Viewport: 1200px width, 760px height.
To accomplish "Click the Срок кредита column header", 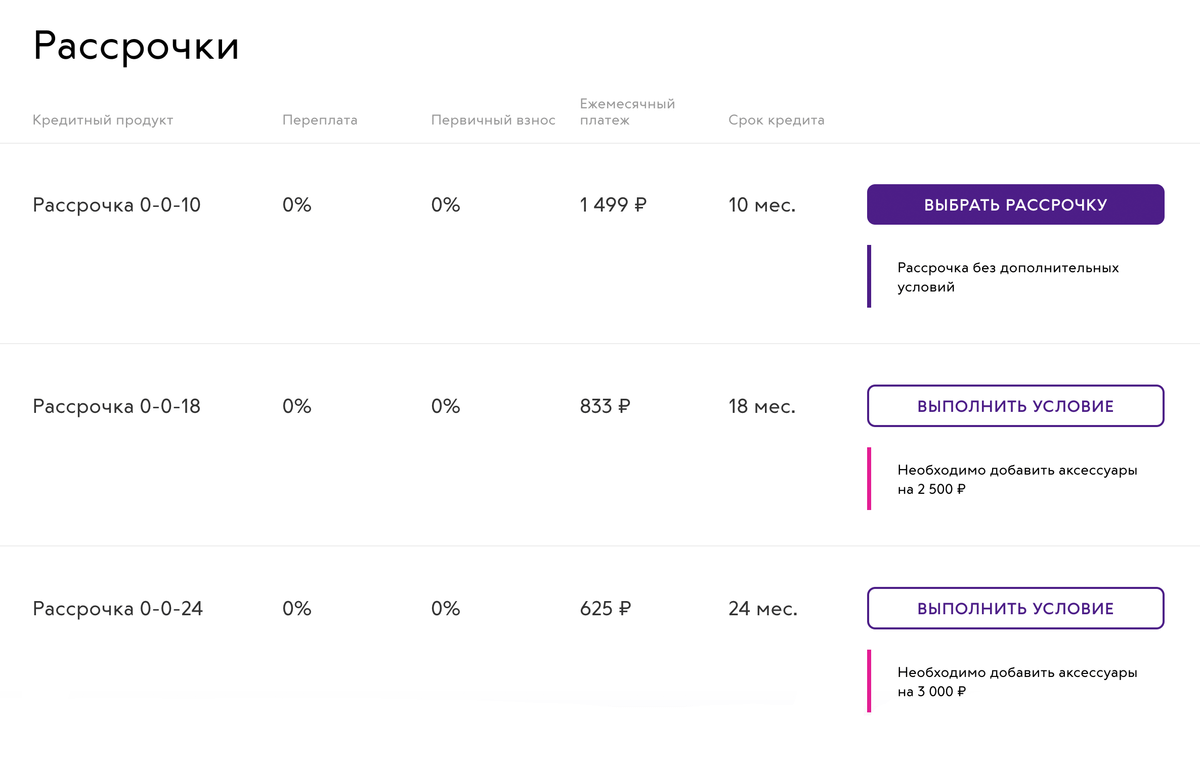I will pyautogui.click(x=776, y=120).
